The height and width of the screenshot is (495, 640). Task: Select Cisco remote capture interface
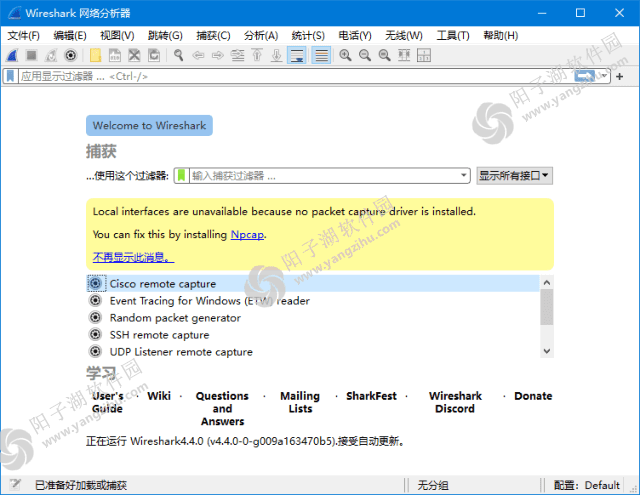point(312,283)
